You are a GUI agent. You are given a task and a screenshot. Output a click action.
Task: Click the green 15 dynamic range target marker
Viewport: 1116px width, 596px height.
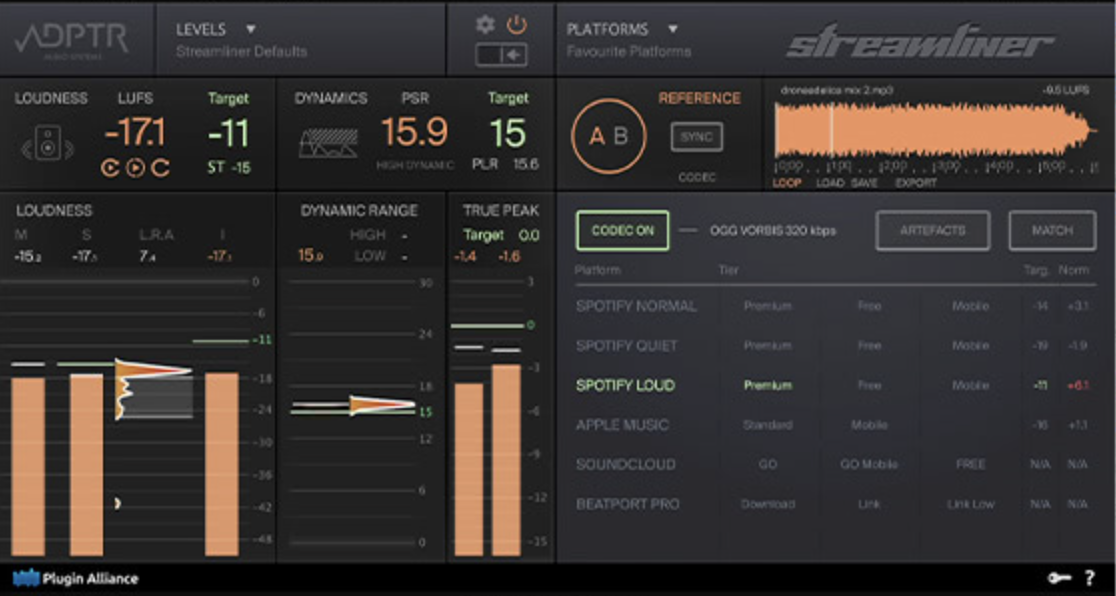coord(426,412)
